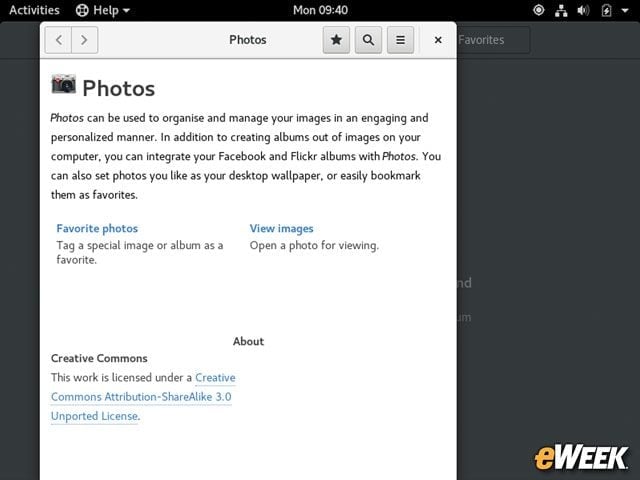Click the circular status icon in top bar
This screenshot has width=640, height=480.
click(539, 10)
